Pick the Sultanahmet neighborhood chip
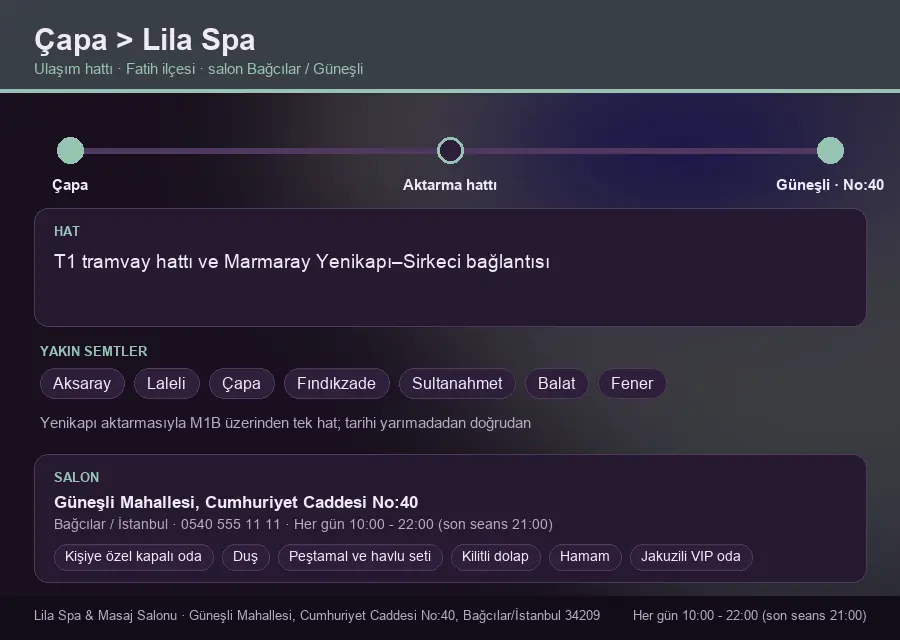The image size is (900, 640). click(x=457, y=383)
